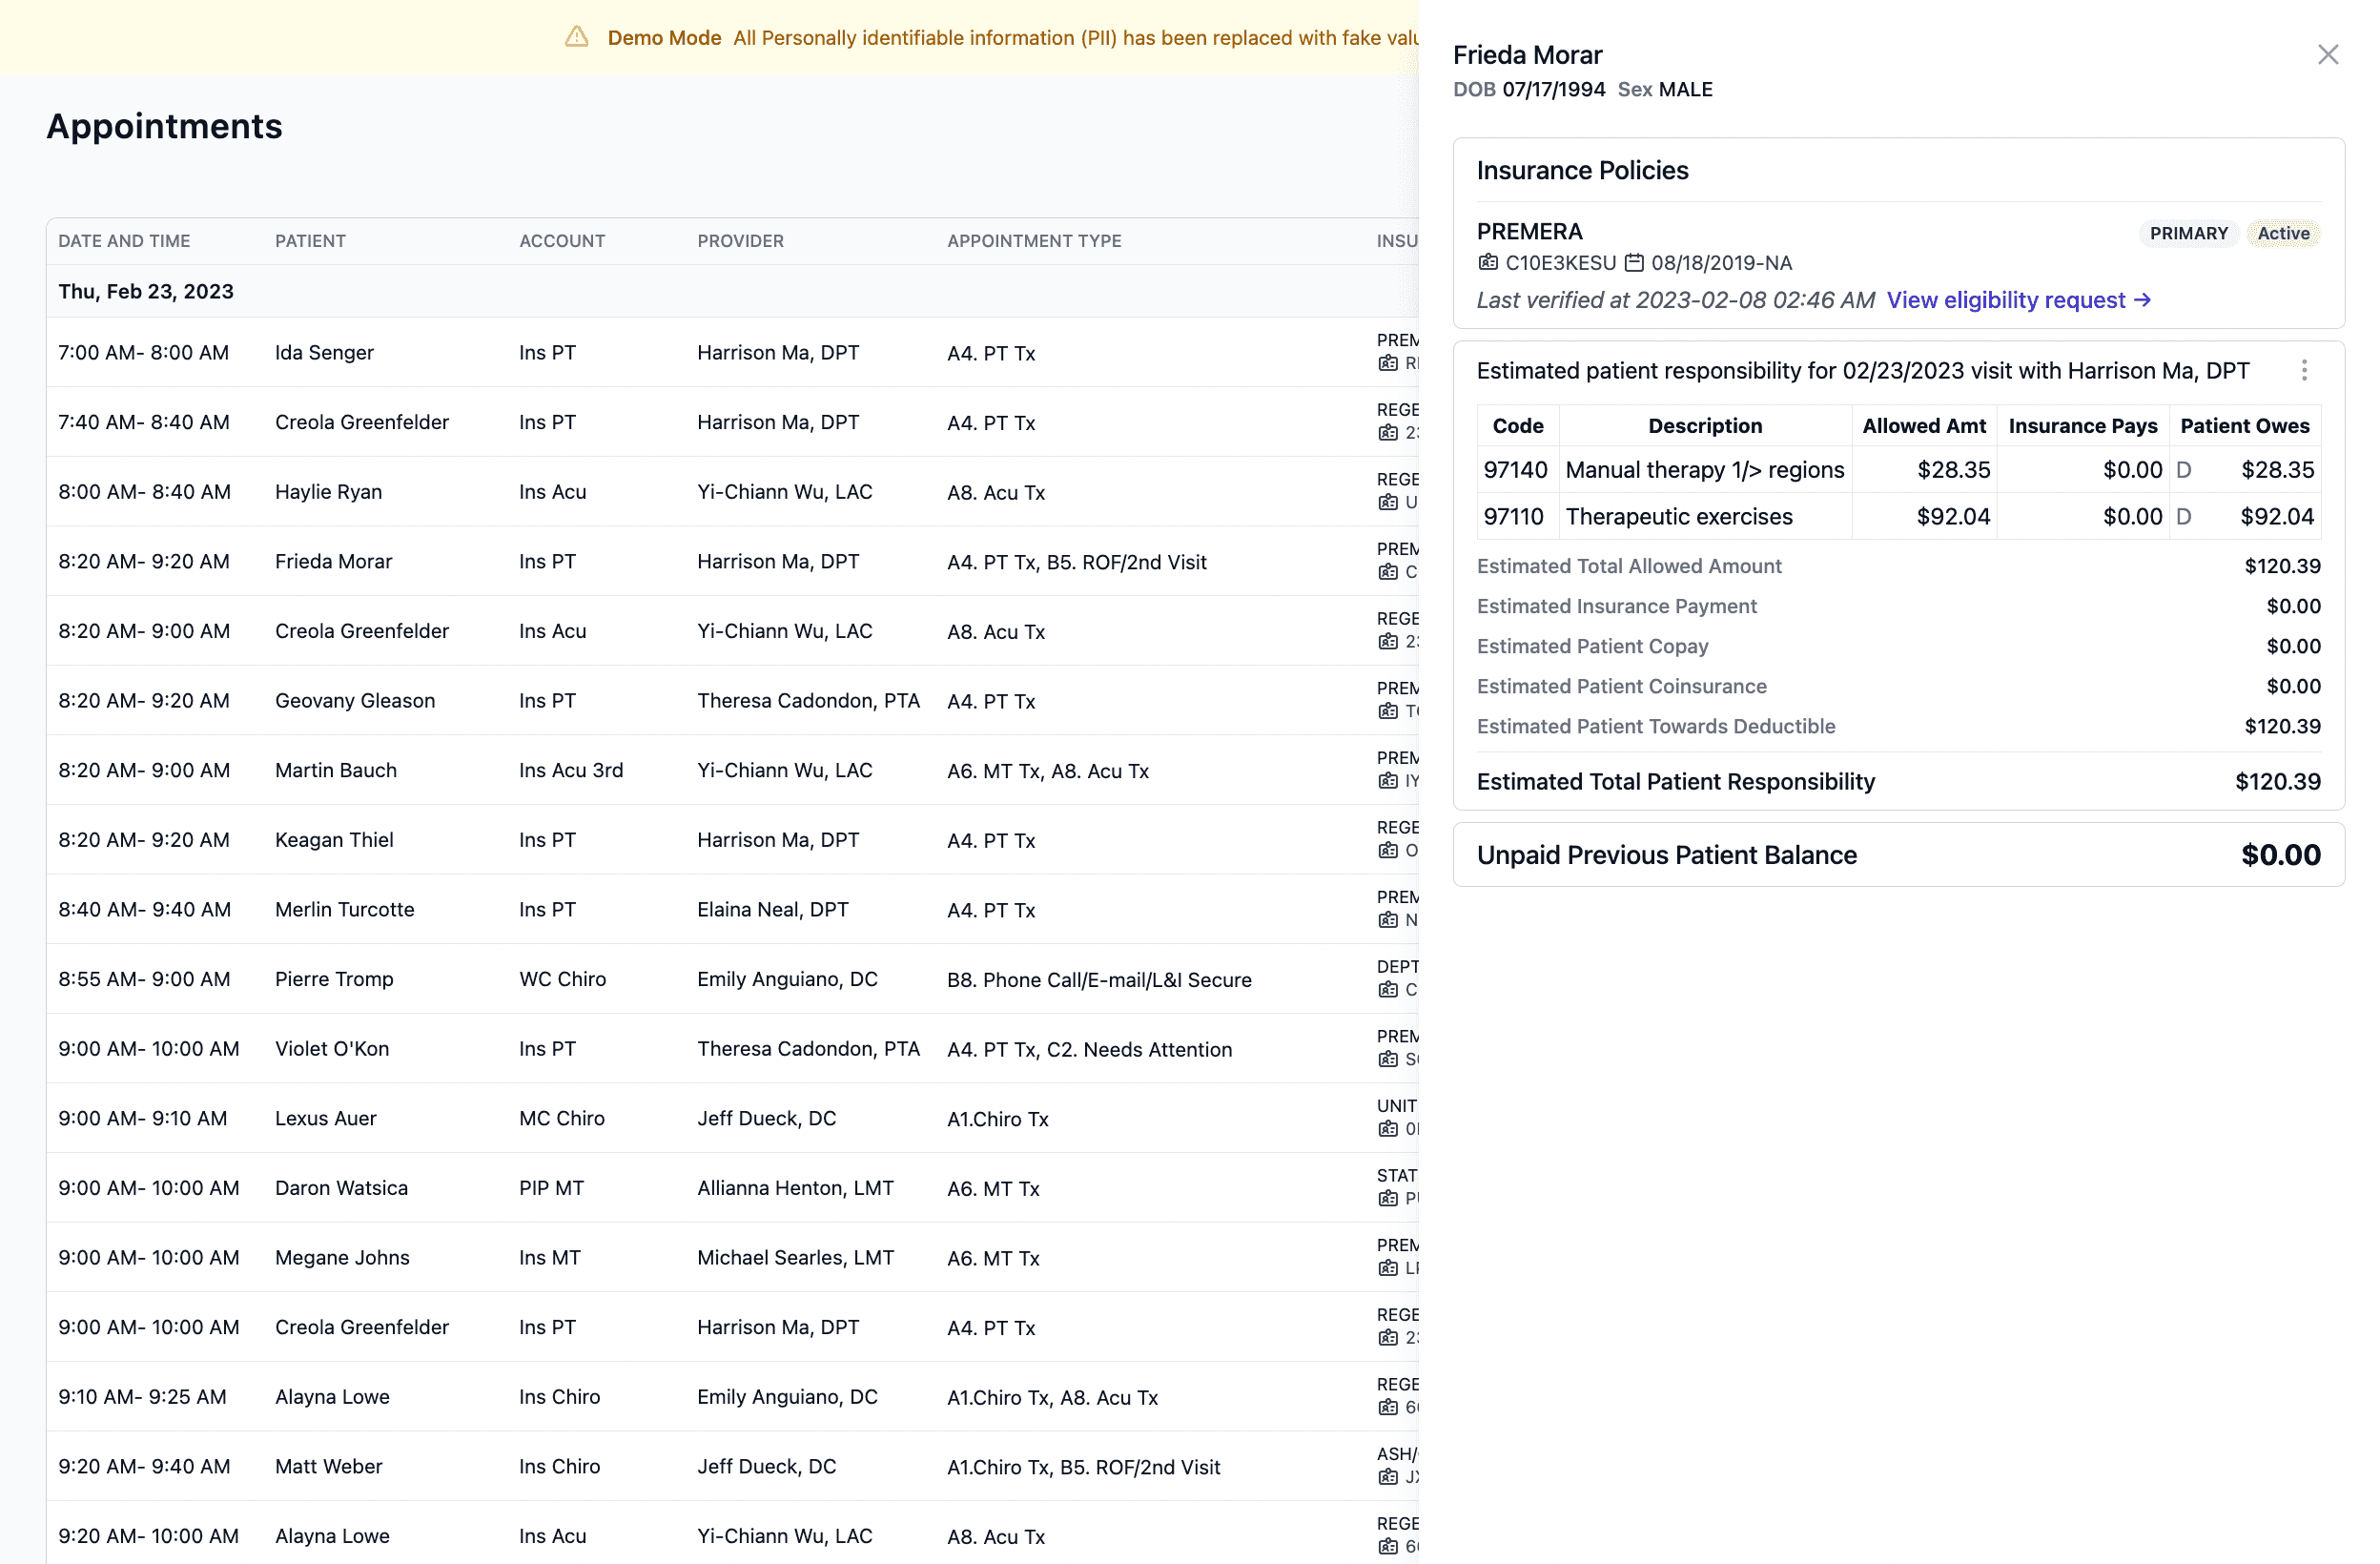This screenshot has height=1564, width=2380.
Task: Click the PATIENT column header
Action: pyautogui.click(x=310, y=241)
